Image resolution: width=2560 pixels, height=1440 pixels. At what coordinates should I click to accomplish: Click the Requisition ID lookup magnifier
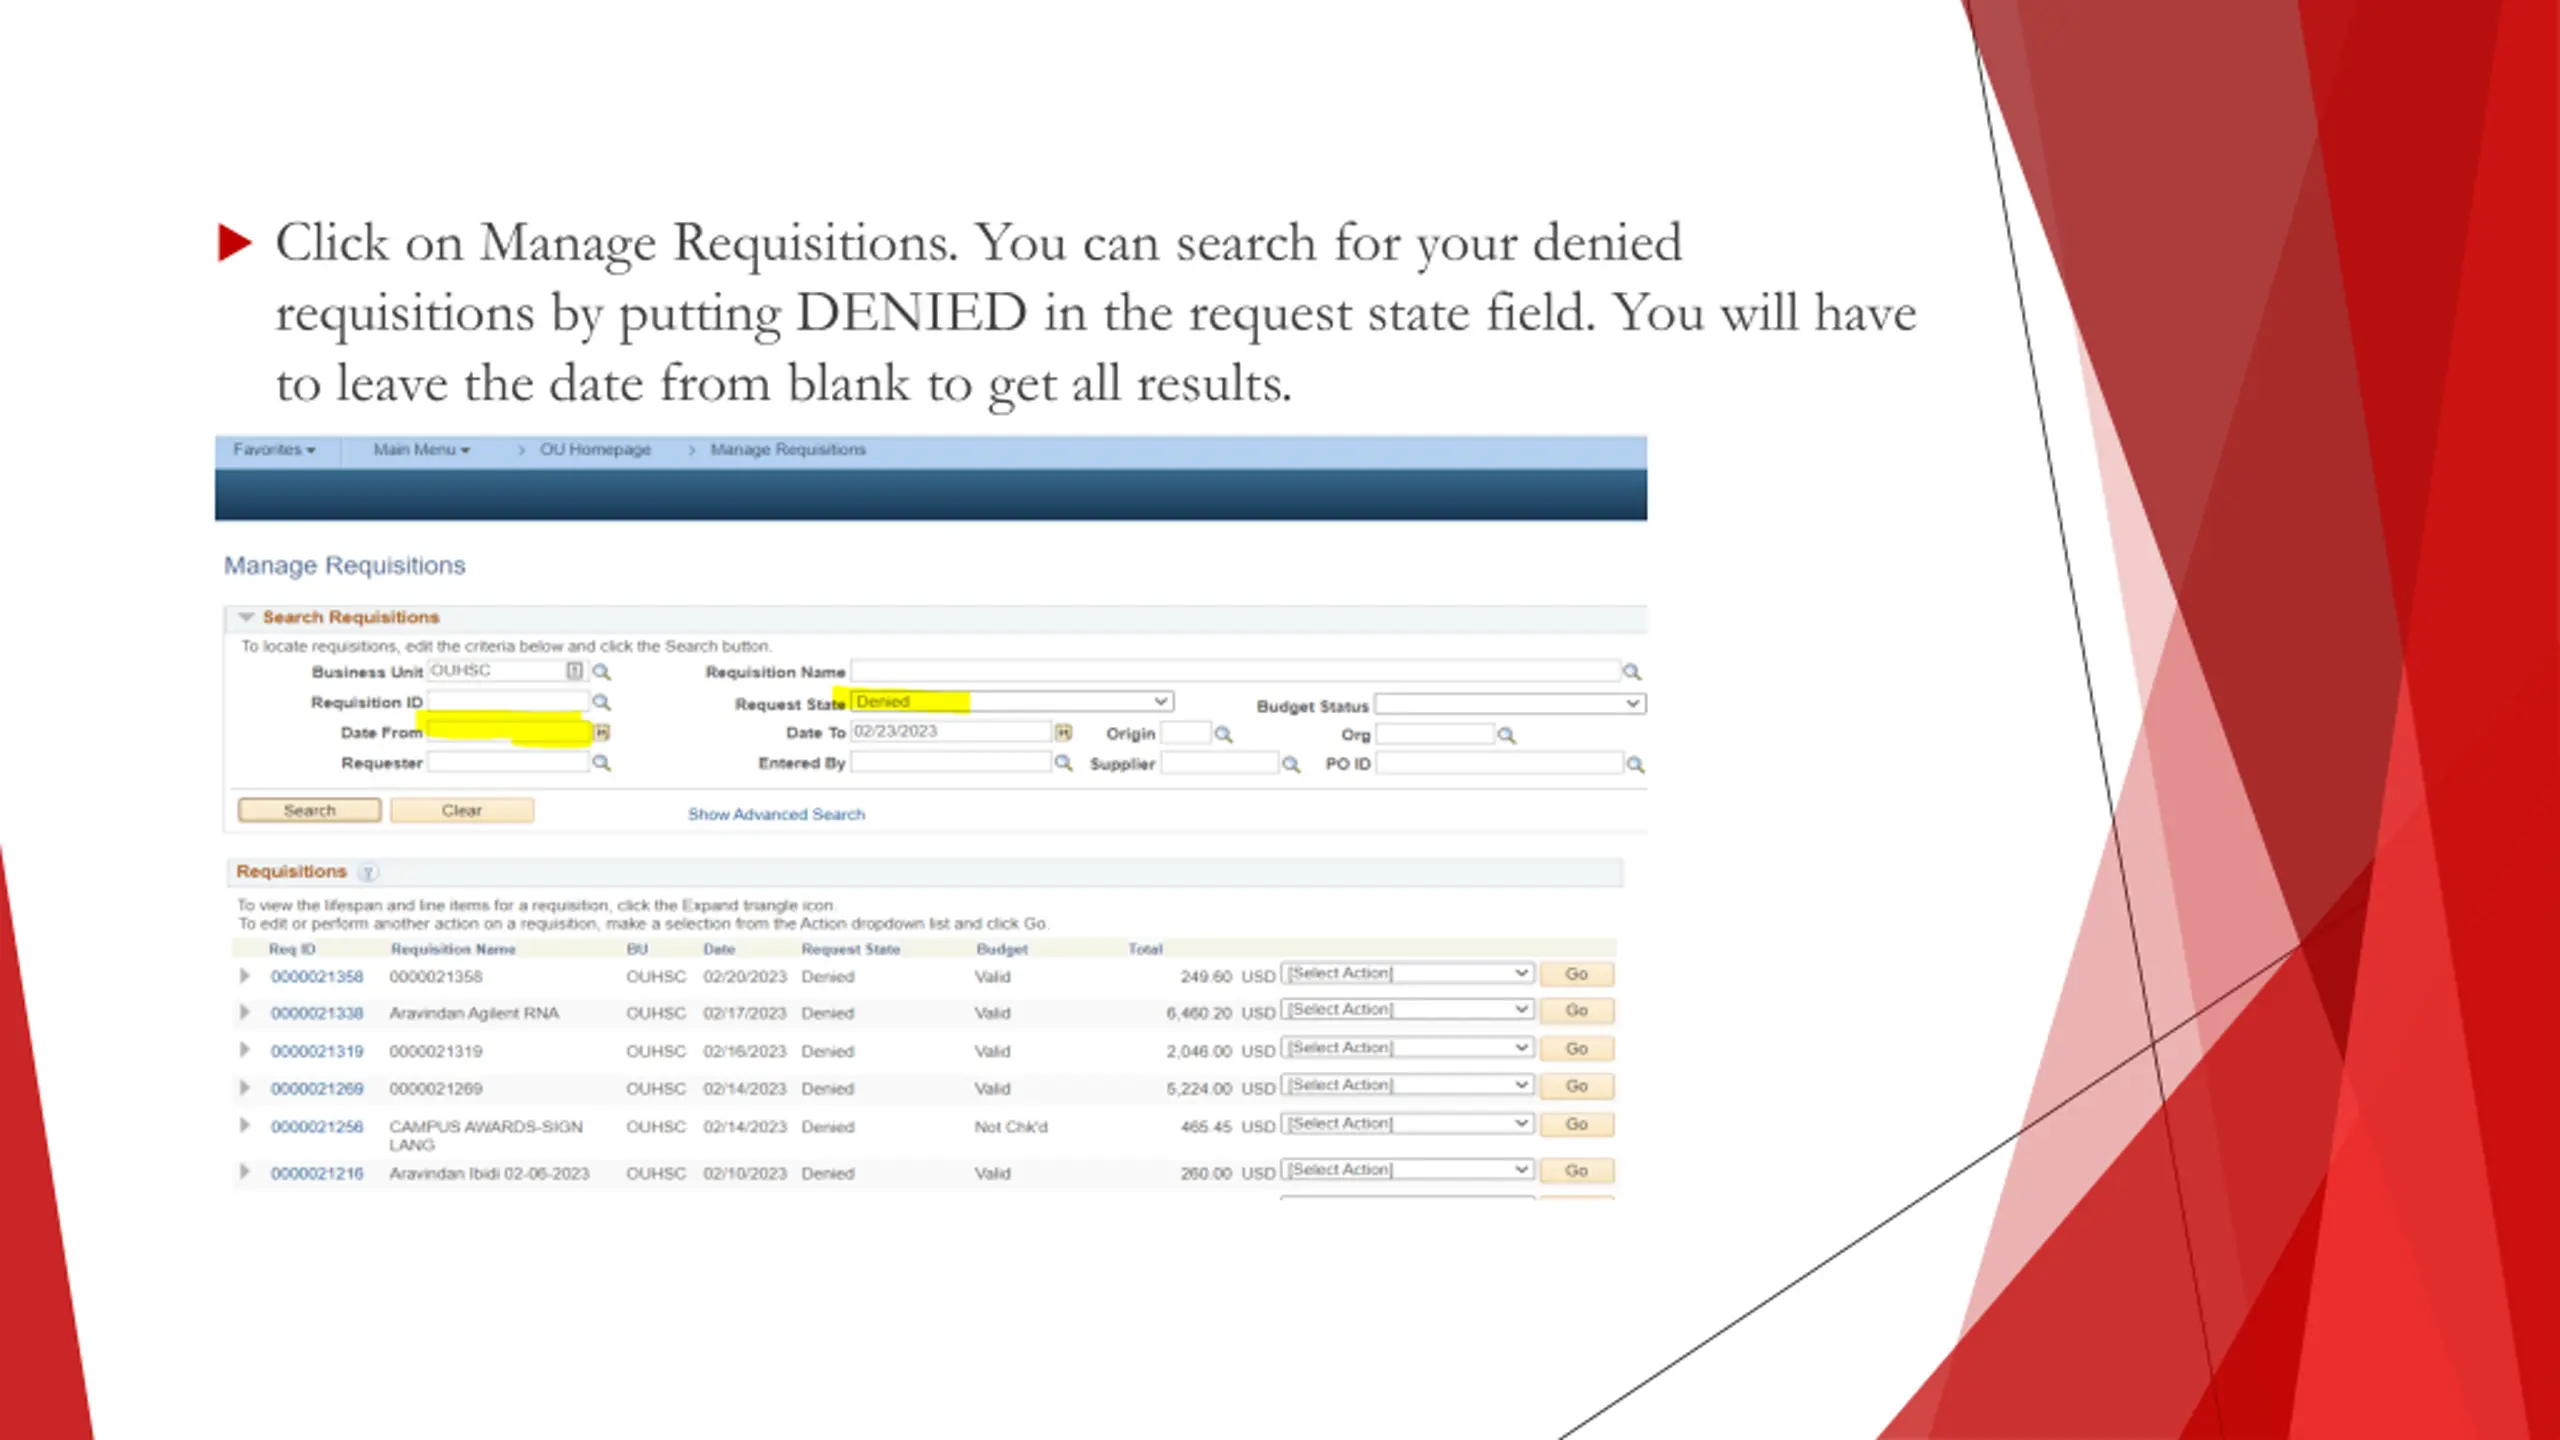[x=601, y=703]
